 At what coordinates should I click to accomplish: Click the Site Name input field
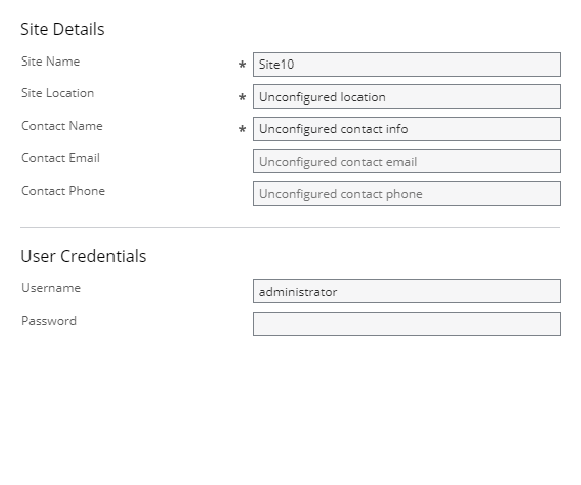coord(407,64)
